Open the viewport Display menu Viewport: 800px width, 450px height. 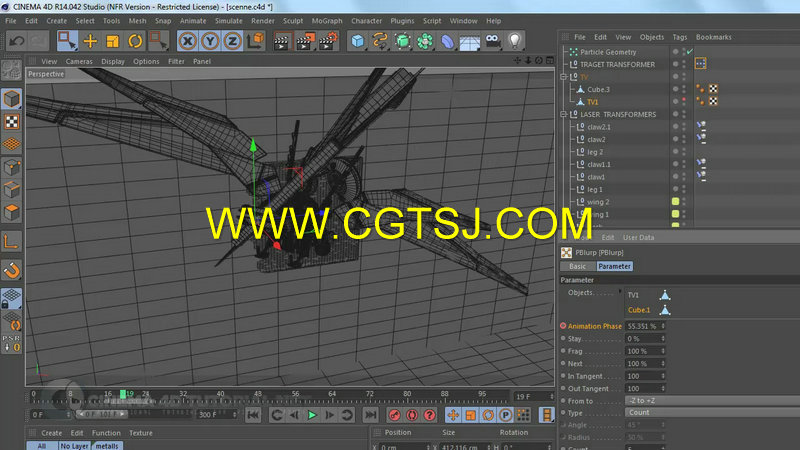coord(113,61)
